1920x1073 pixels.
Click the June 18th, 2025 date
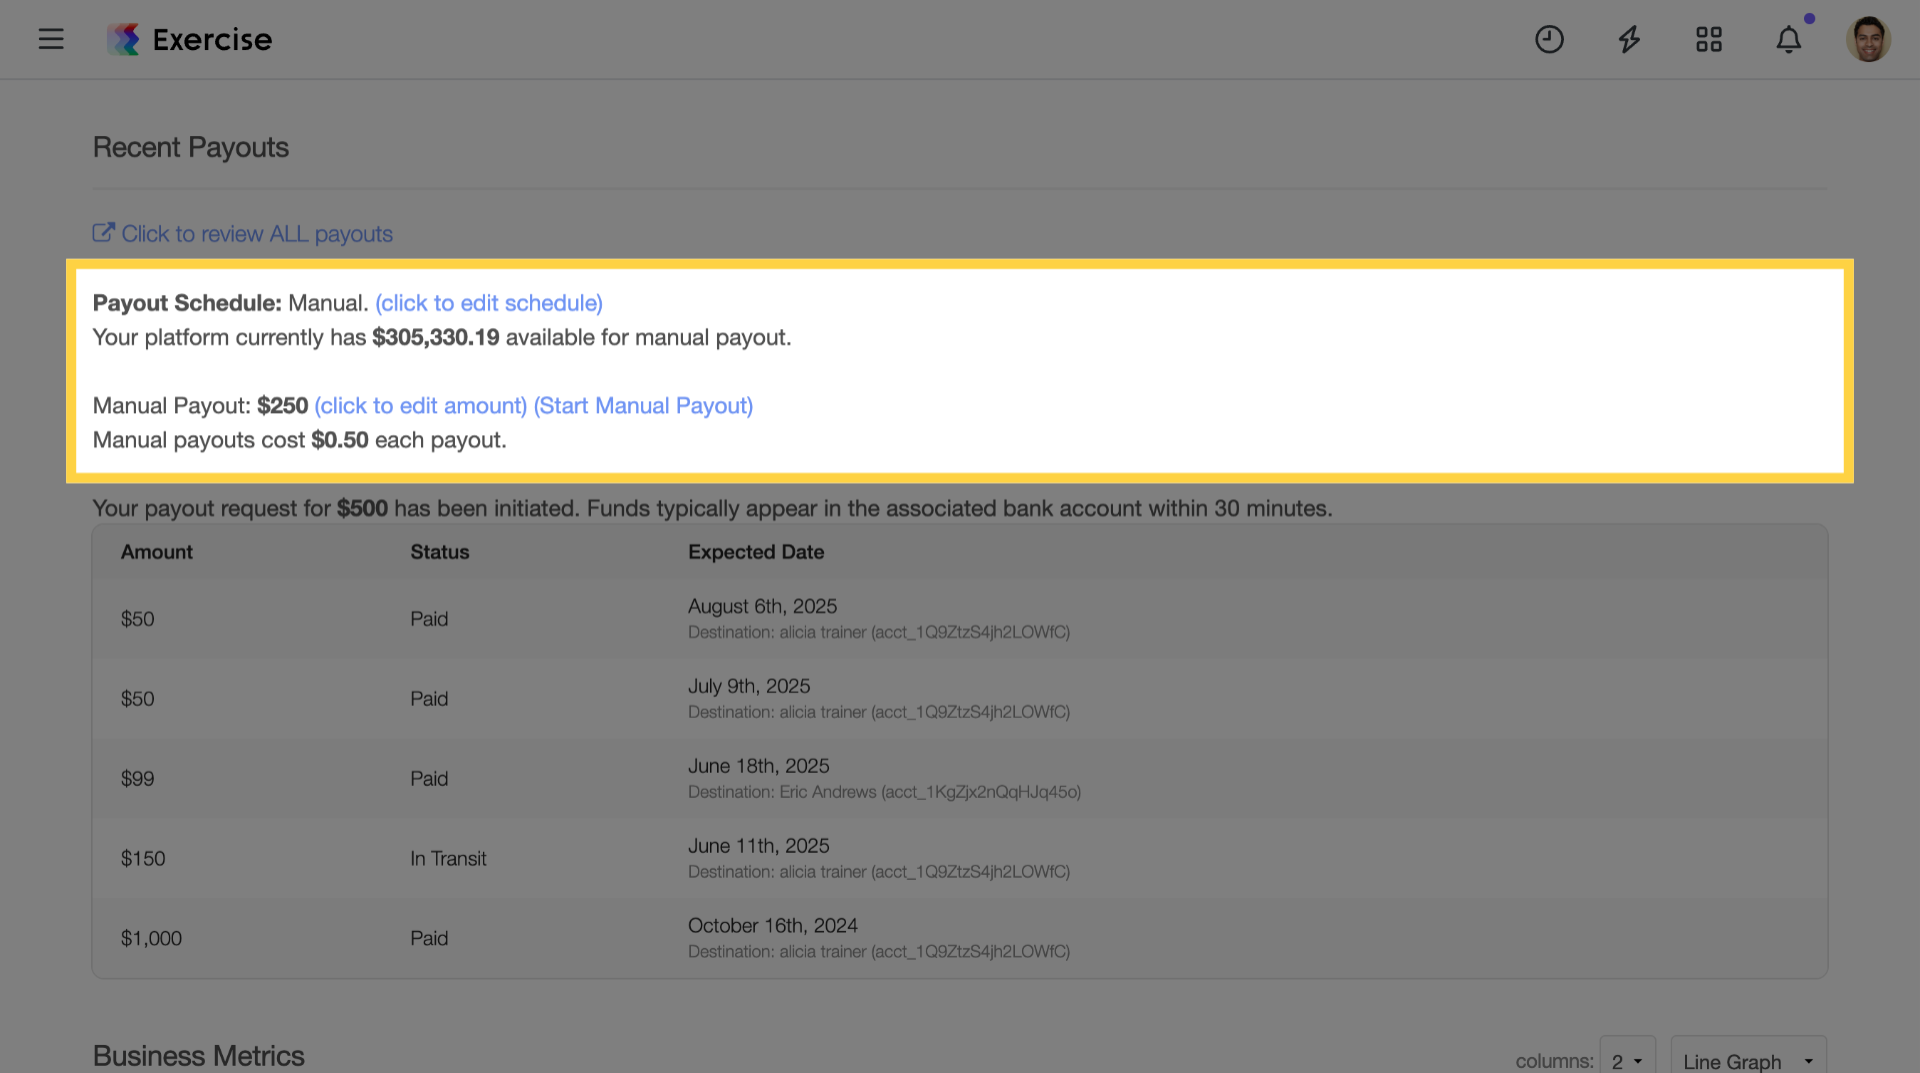(759, 766)
